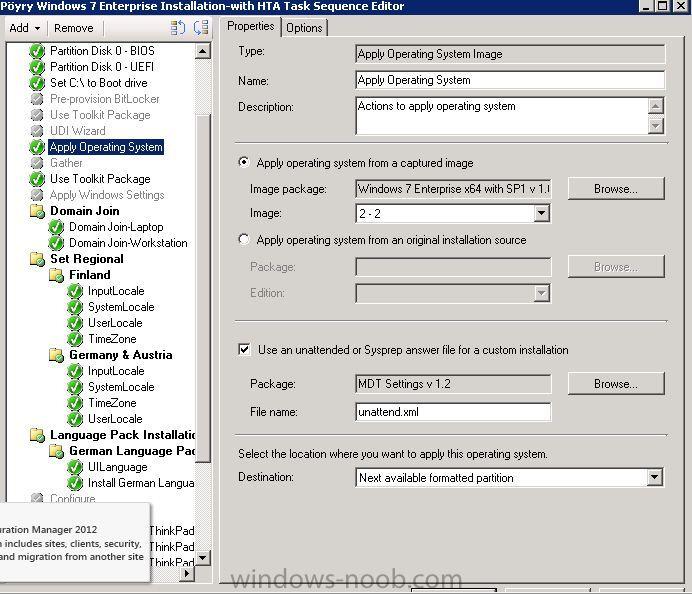Screen dimensions: 692x594
Task: Click green check icon of Apply Operating System step
Action: [x=37, y=147]
